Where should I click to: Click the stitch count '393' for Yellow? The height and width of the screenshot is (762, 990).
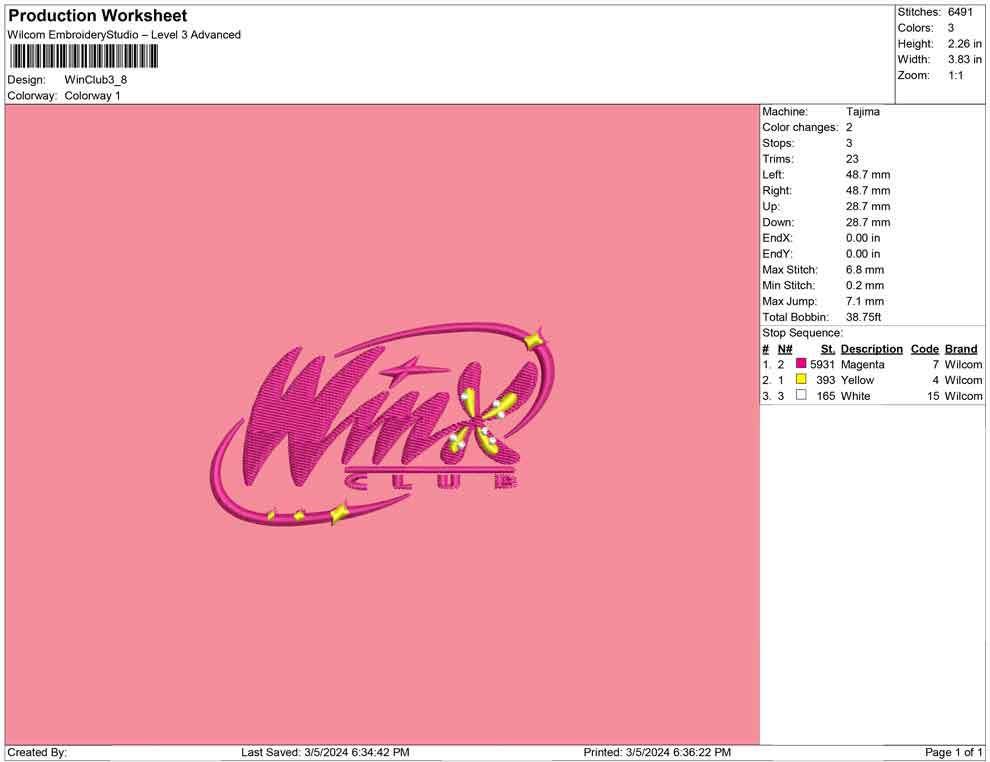tap(825, 380)
